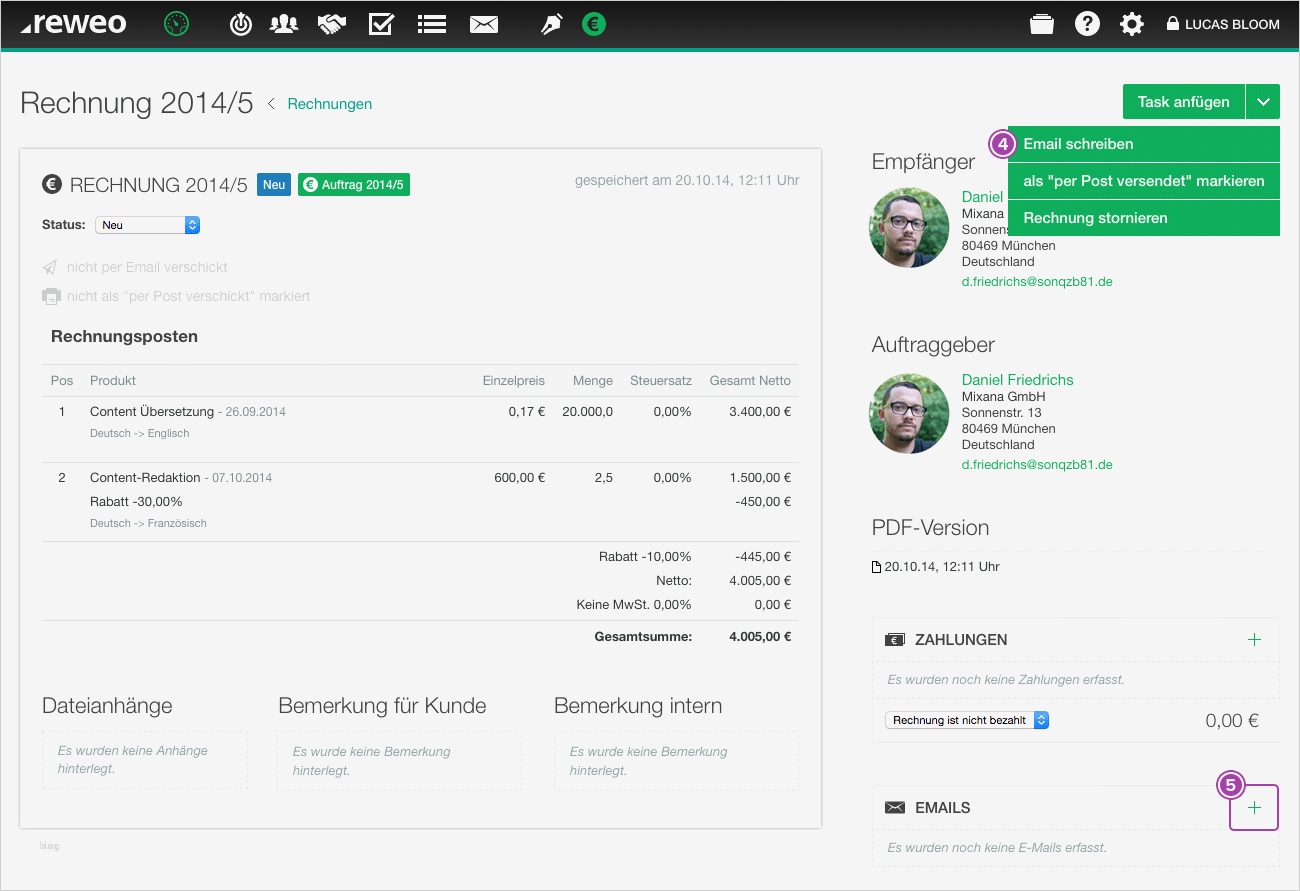The width and height of the screenshot is (1300, 891).
Task: Click the '1.500,00 €' net amount
Action: pos(760,477)
